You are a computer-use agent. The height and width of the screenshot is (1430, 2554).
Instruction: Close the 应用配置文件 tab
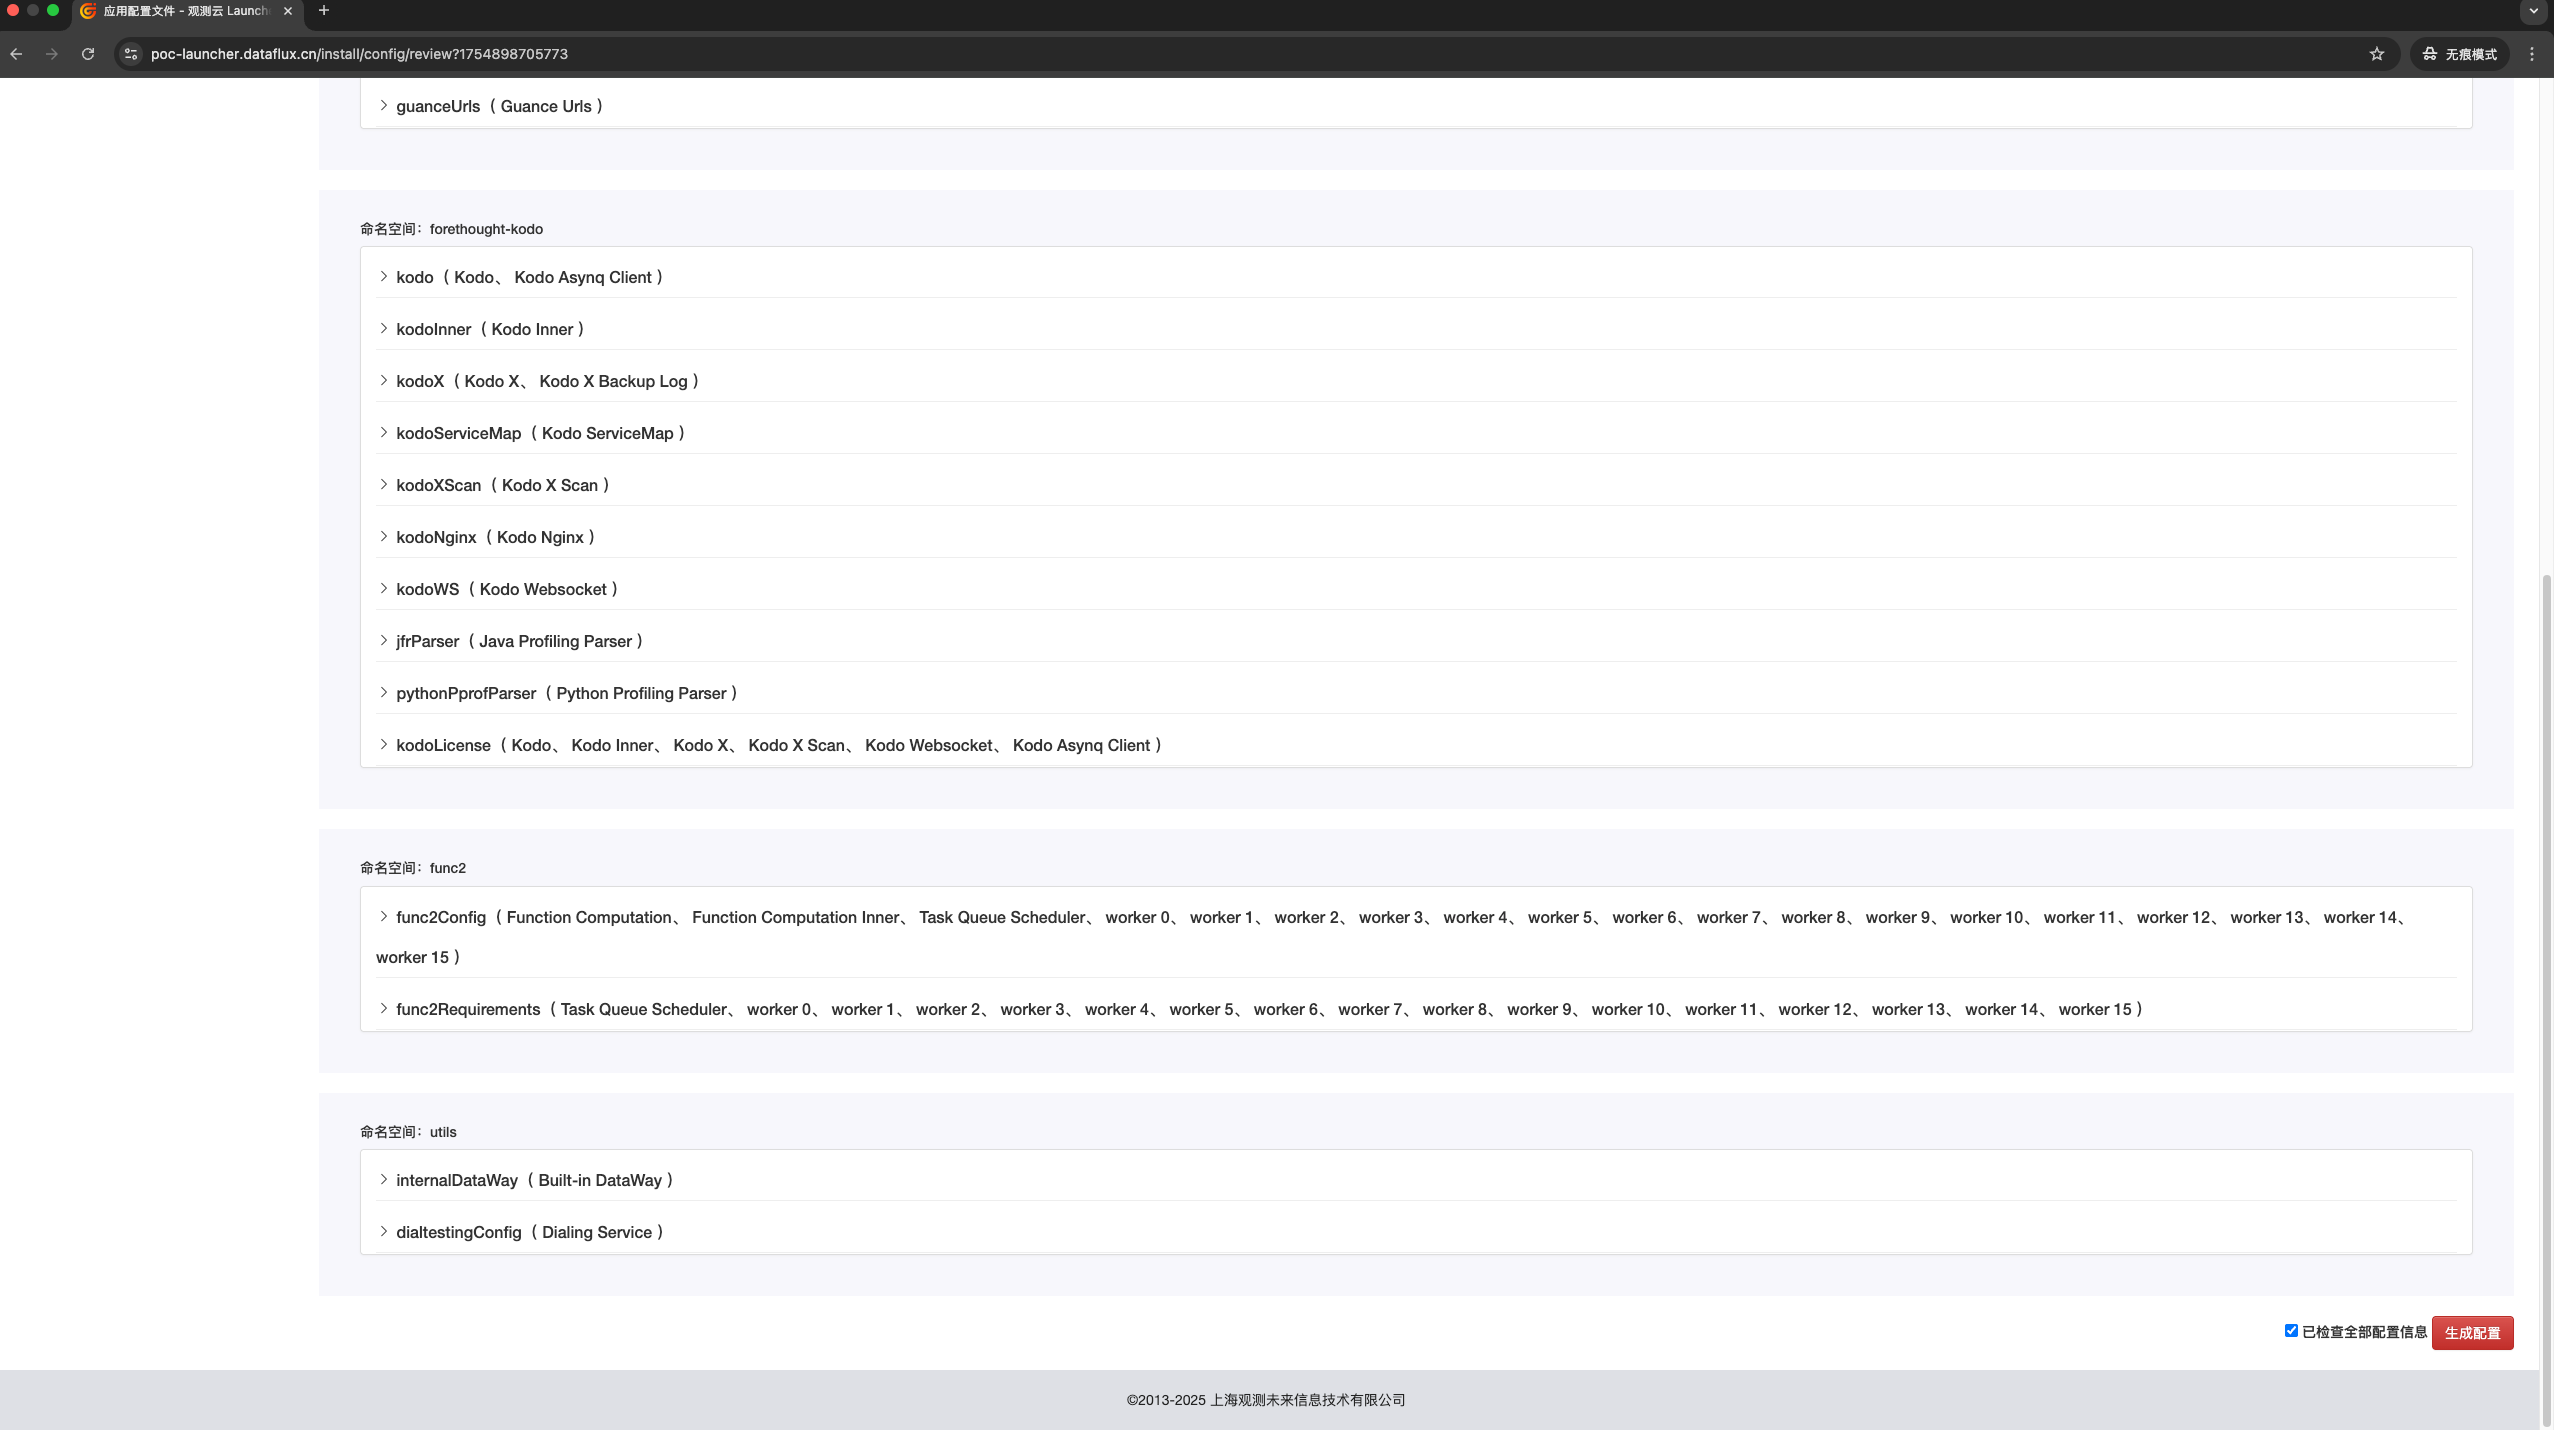pos(288,11)
